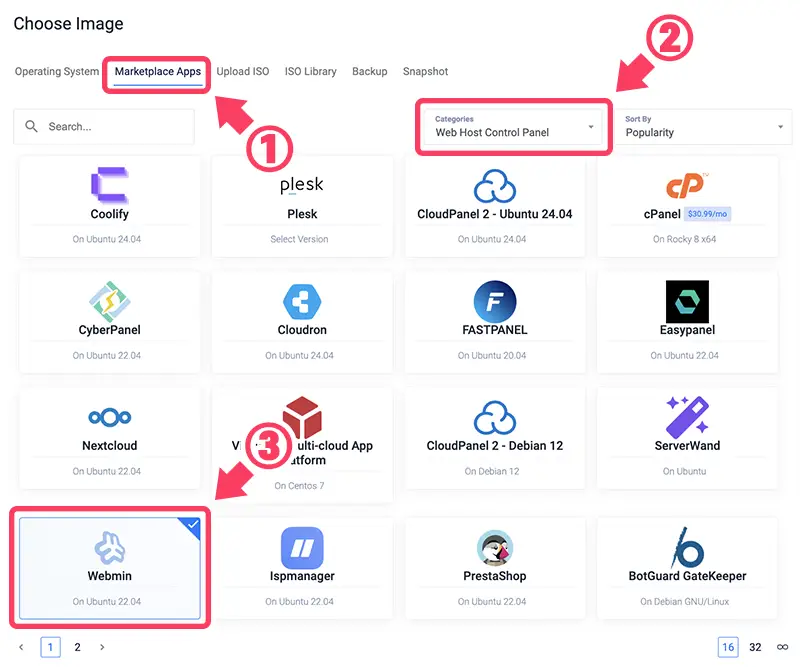Pick the Nextcloud three-circle logo

point(110,417)
